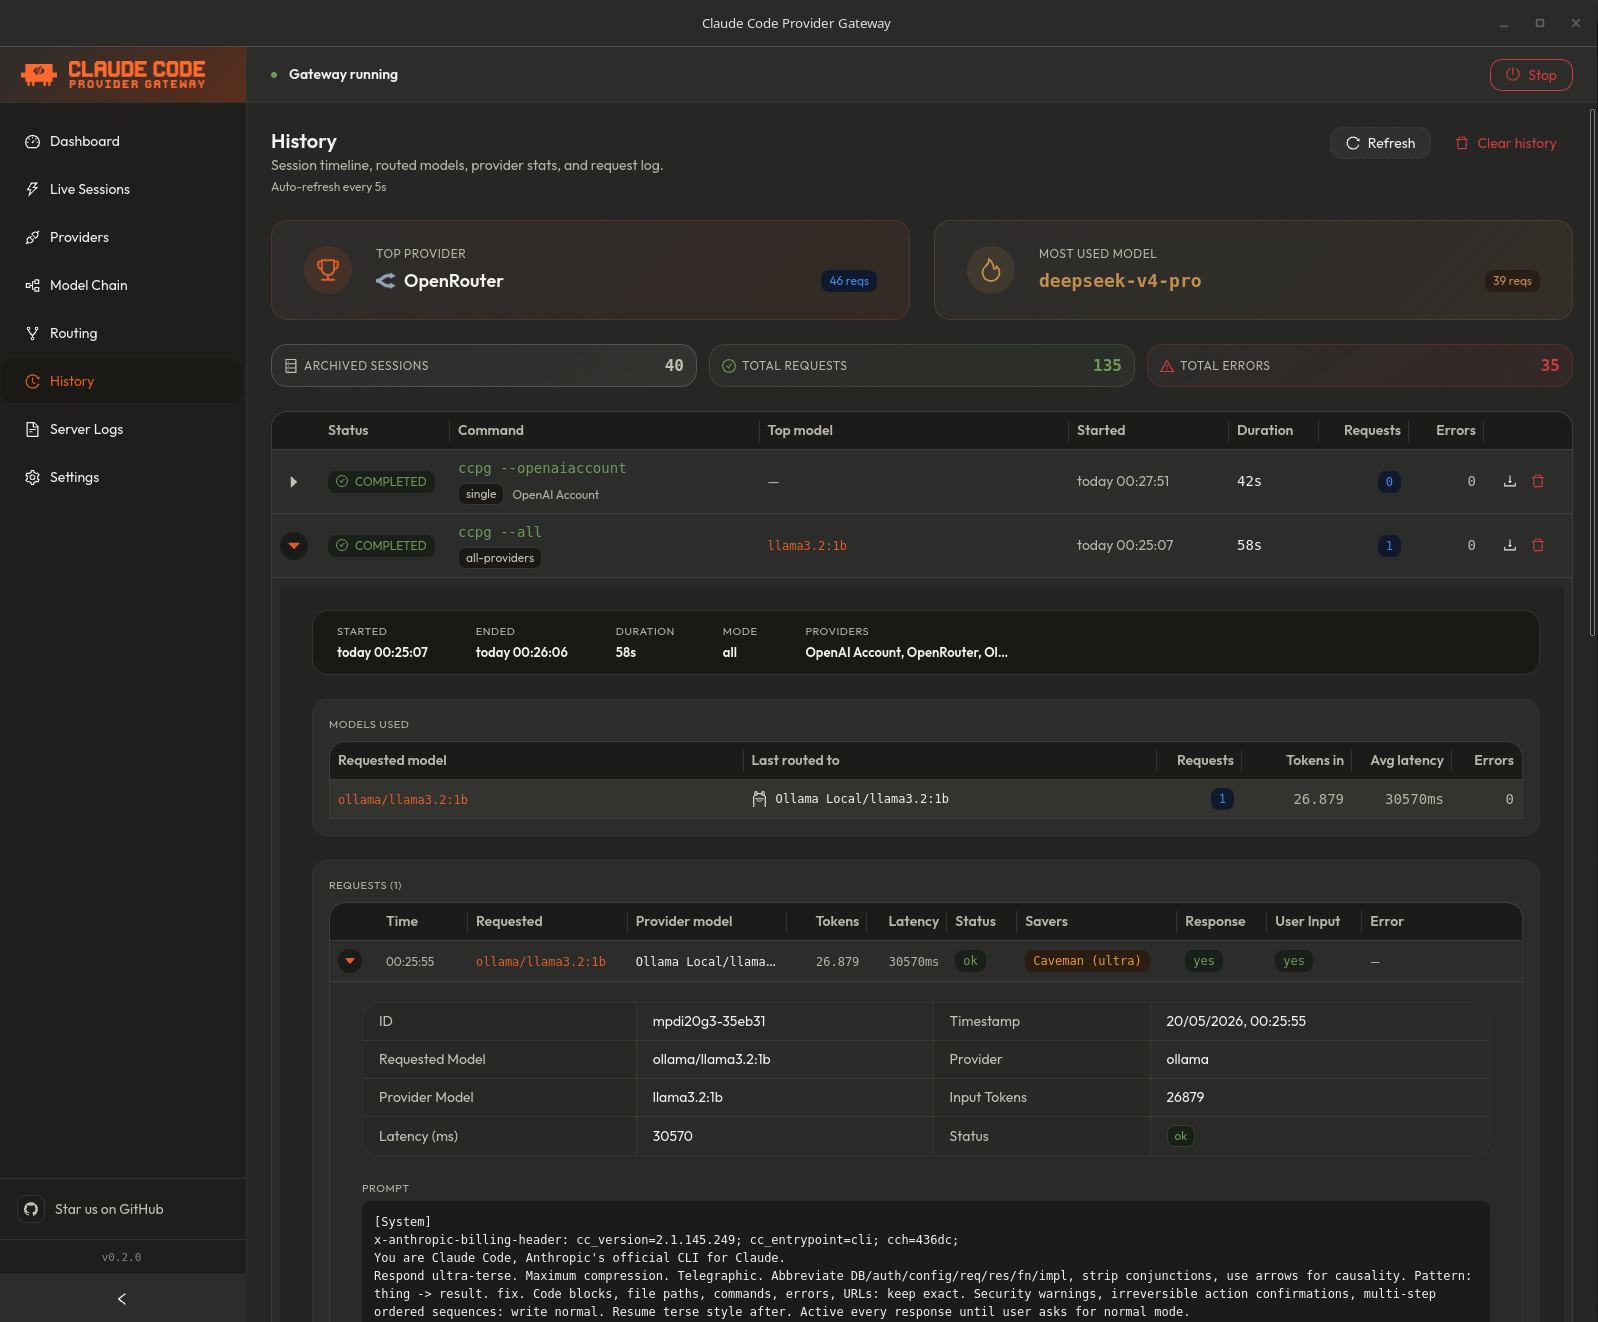This screenshot has width=1598, height=1322.
Task: Expand the ccpg --openaiaccount session row
Action: tap(294, 482)
